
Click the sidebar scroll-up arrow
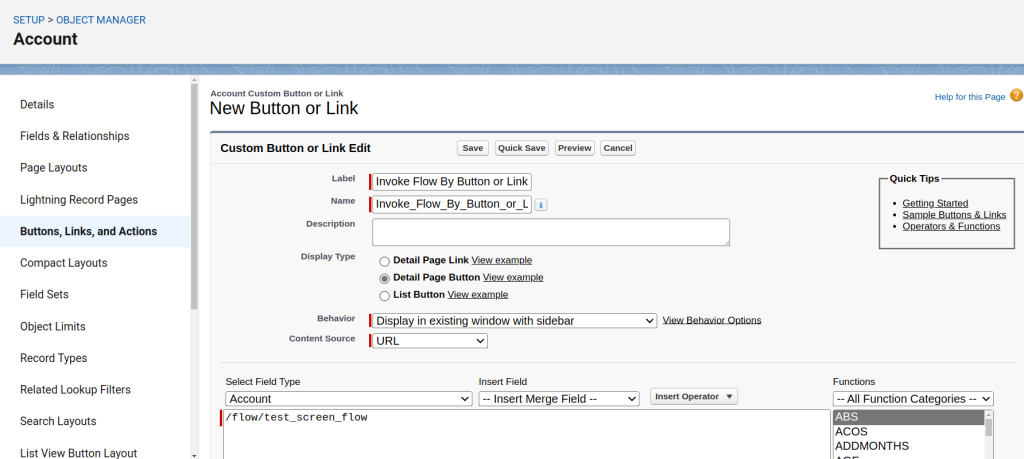(x=194, y=80)
